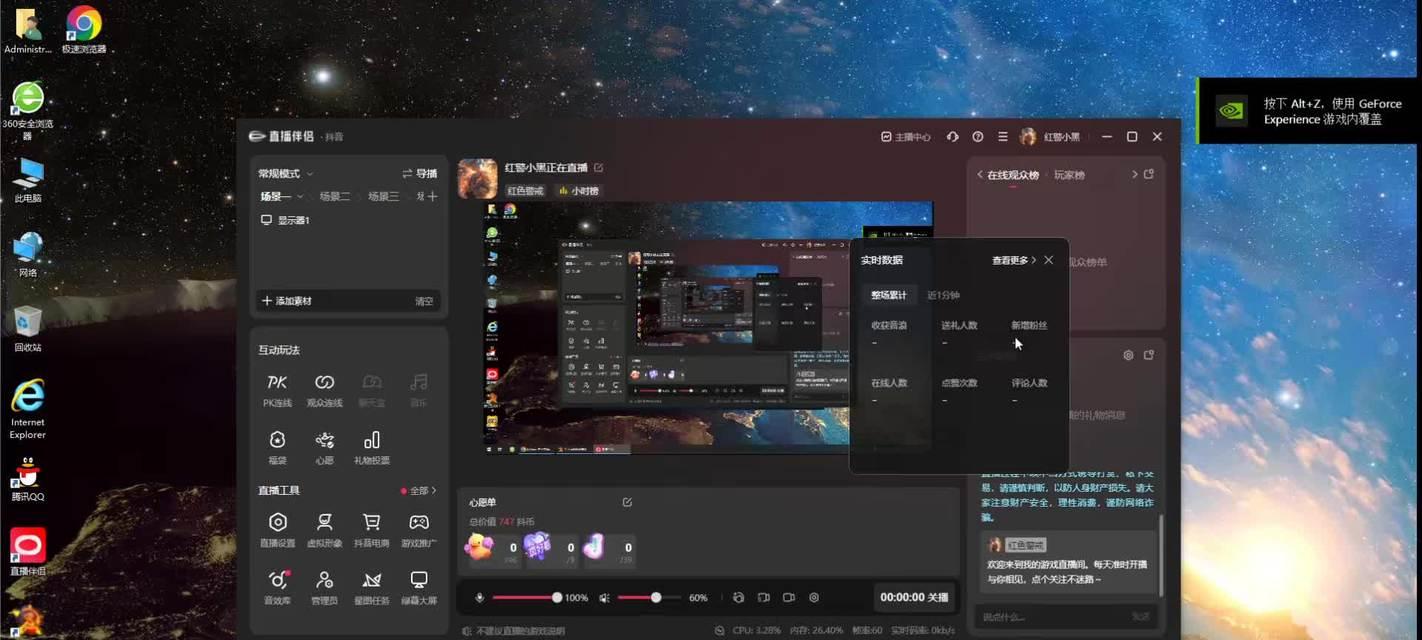Screen dimensions: 1422x640
Task: Click 清空 to clear sources
Action: (424, 301)
